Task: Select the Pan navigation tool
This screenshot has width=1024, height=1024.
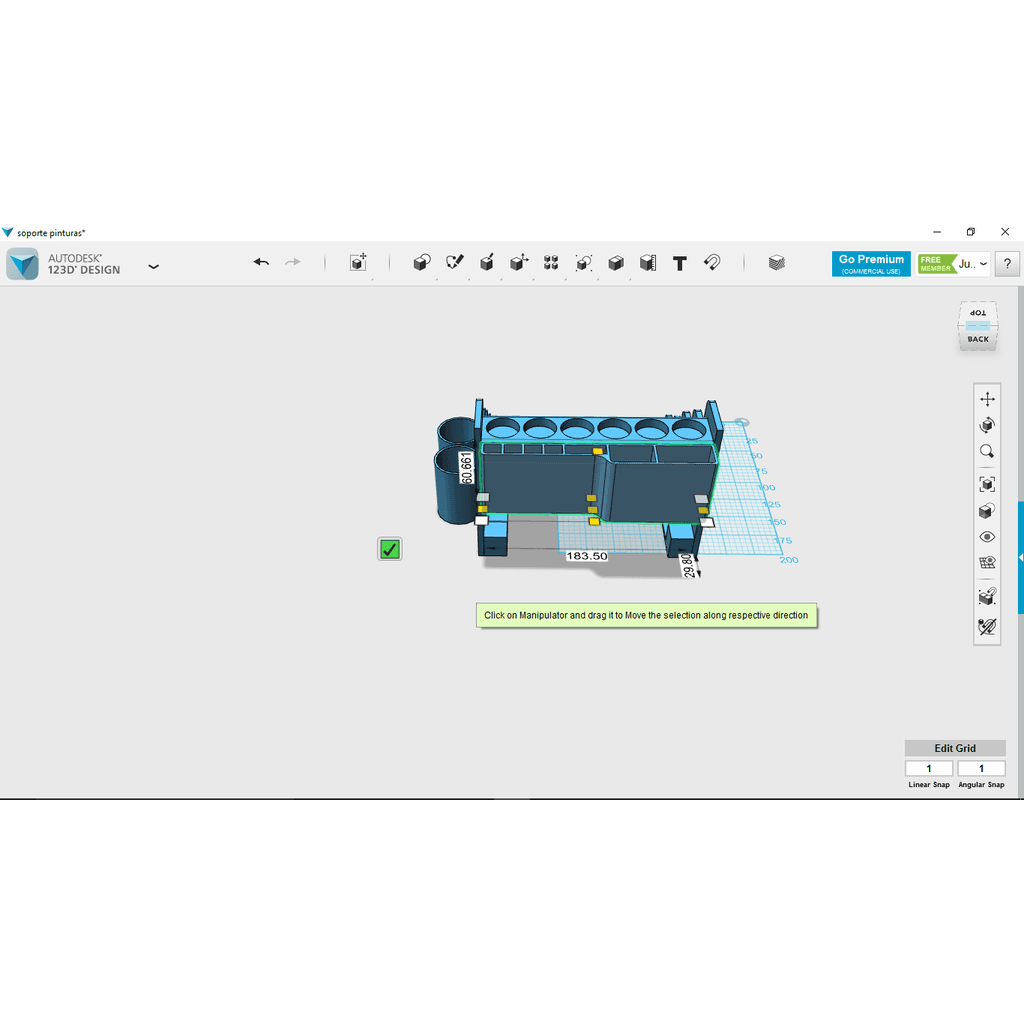Action: tap(987, 399)
